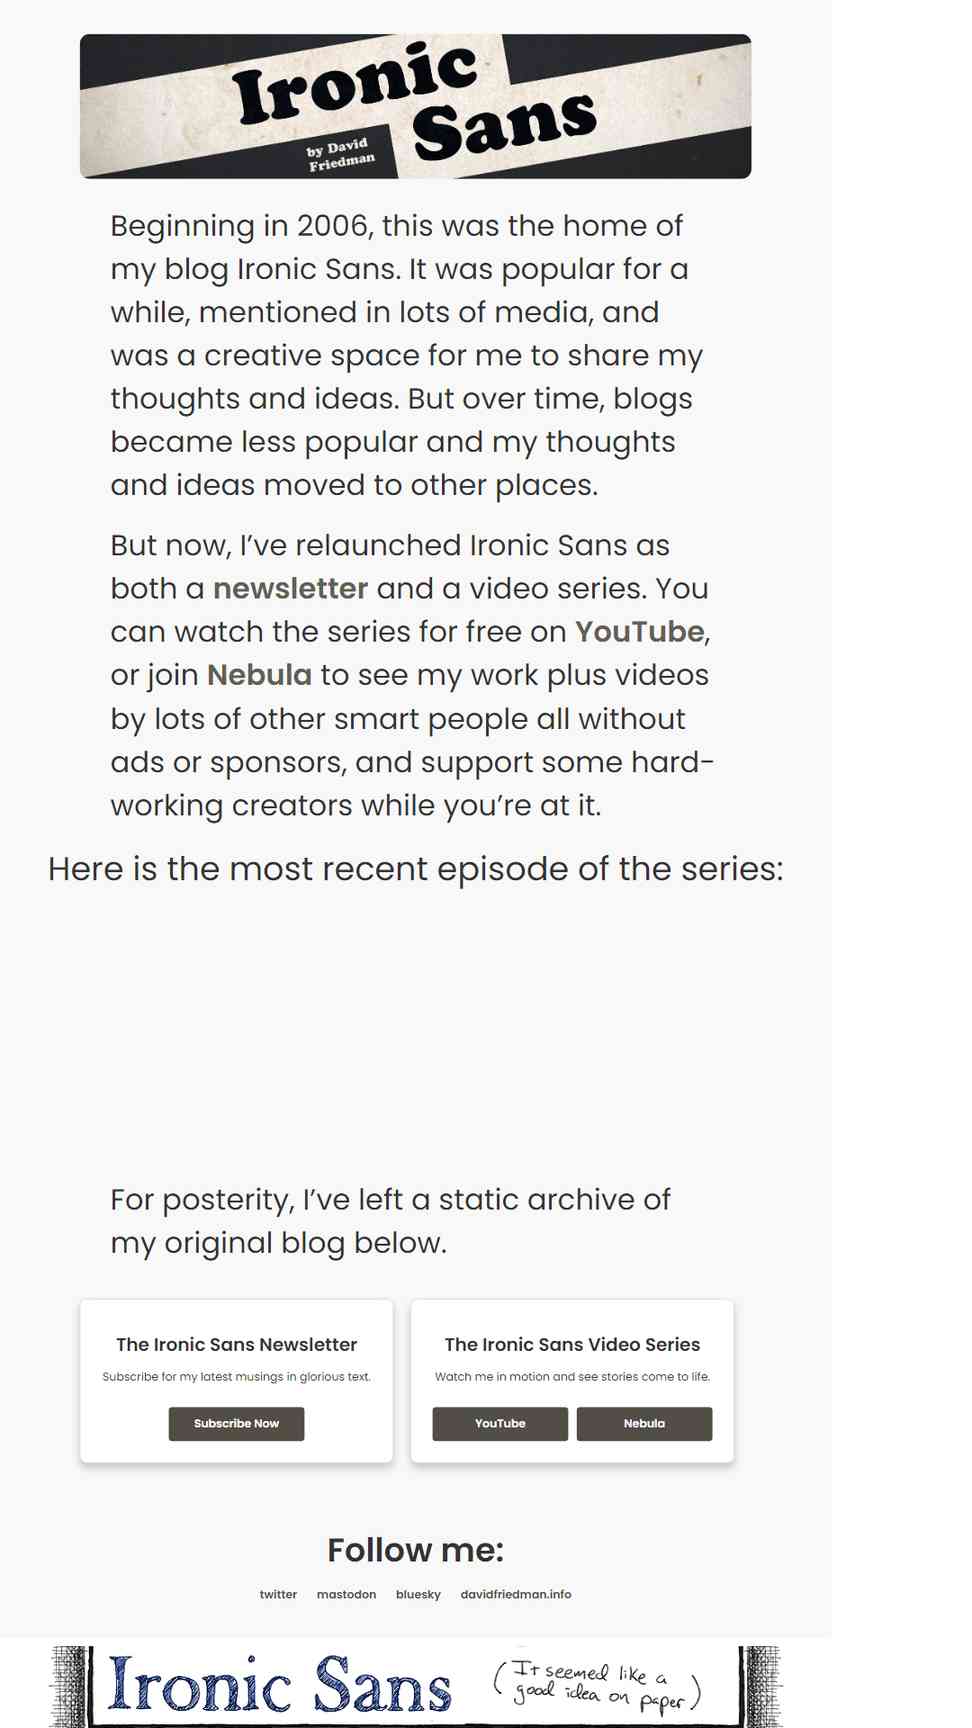Image resolution: width=972 pixels, height=1728 pixels.
Task: Click the Ironic Sans header banner logo
Action: pos(415,106)
